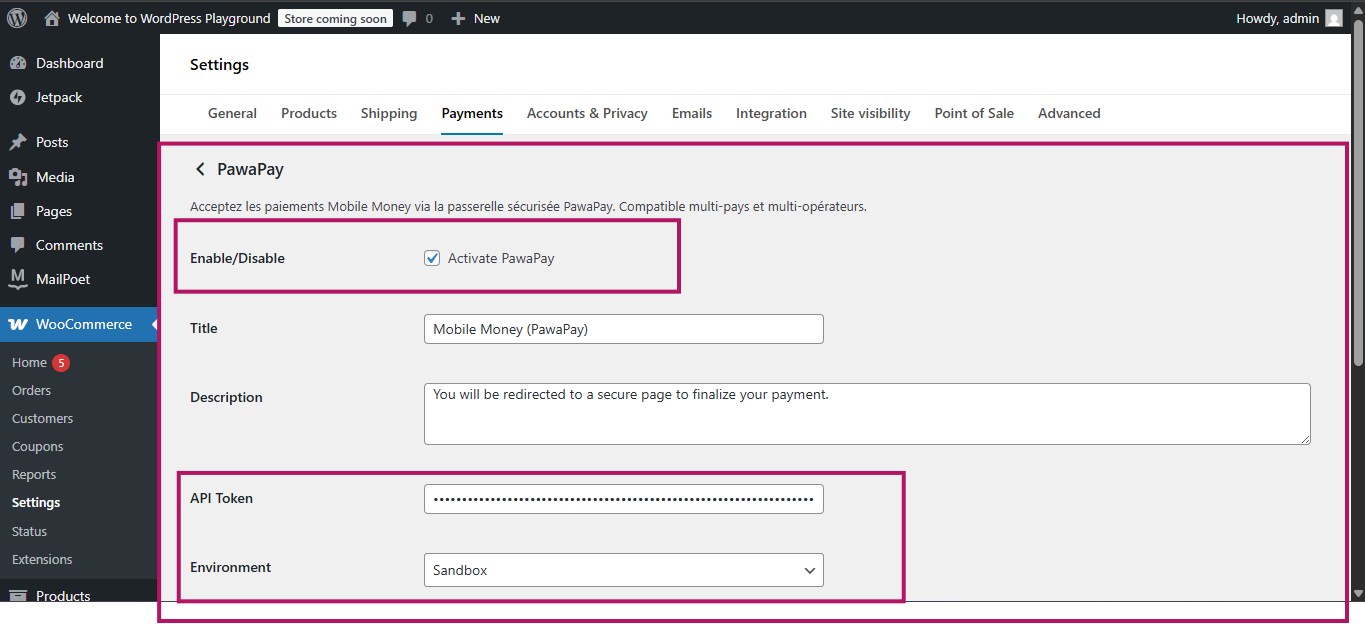
Task: Click the Products archive icon
Action: pyautogui.click(x=18, y=595)
